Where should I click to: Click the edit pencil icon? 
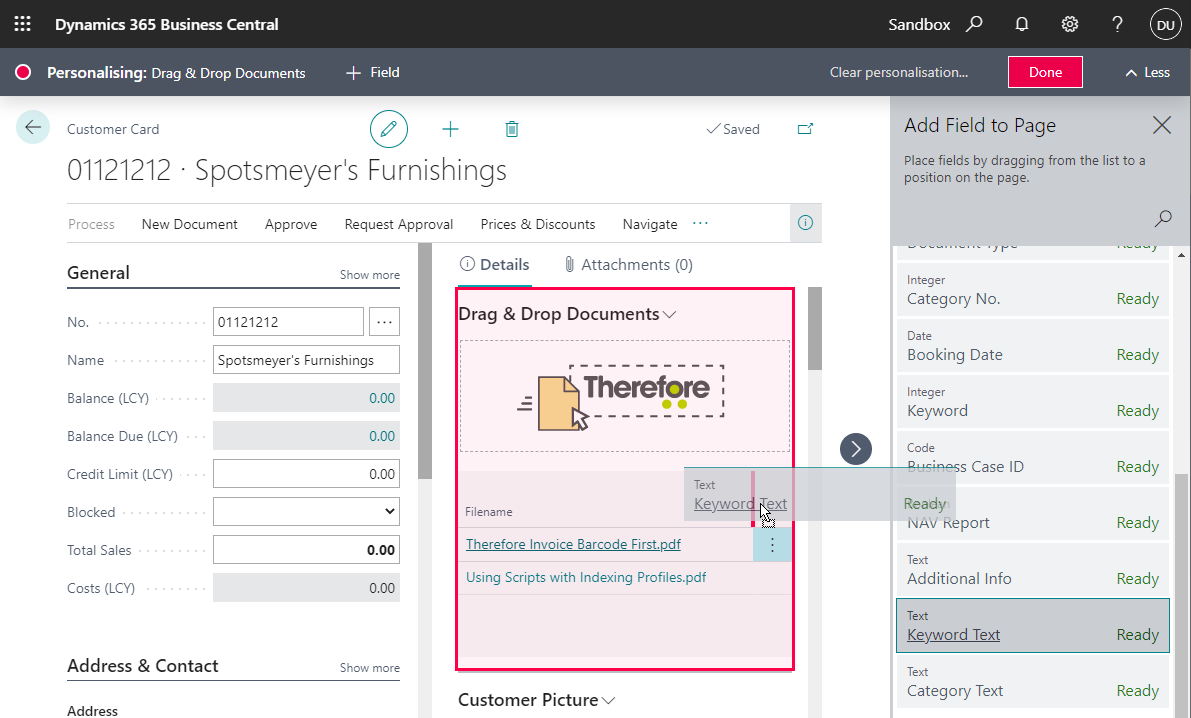click(389, 129)
